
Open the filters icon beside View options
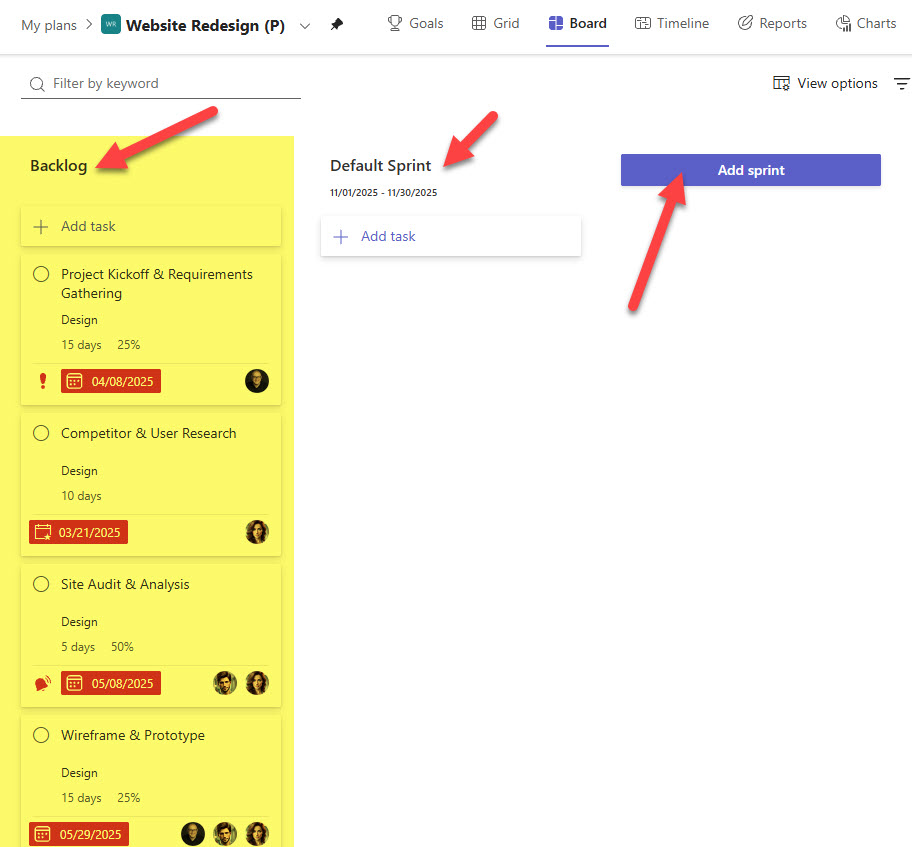pyautogui.click(x=902, y=84)
